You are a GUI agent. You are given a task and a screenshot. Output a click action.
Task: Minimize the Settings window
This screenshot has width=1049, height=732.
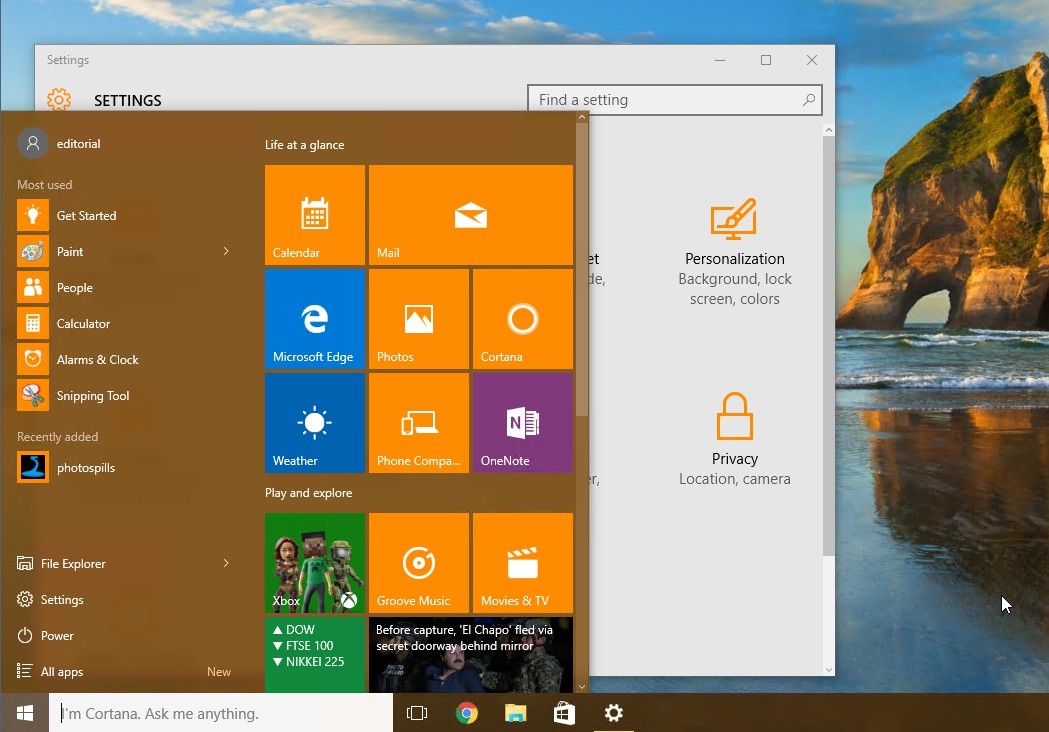(x=720, y=60)
